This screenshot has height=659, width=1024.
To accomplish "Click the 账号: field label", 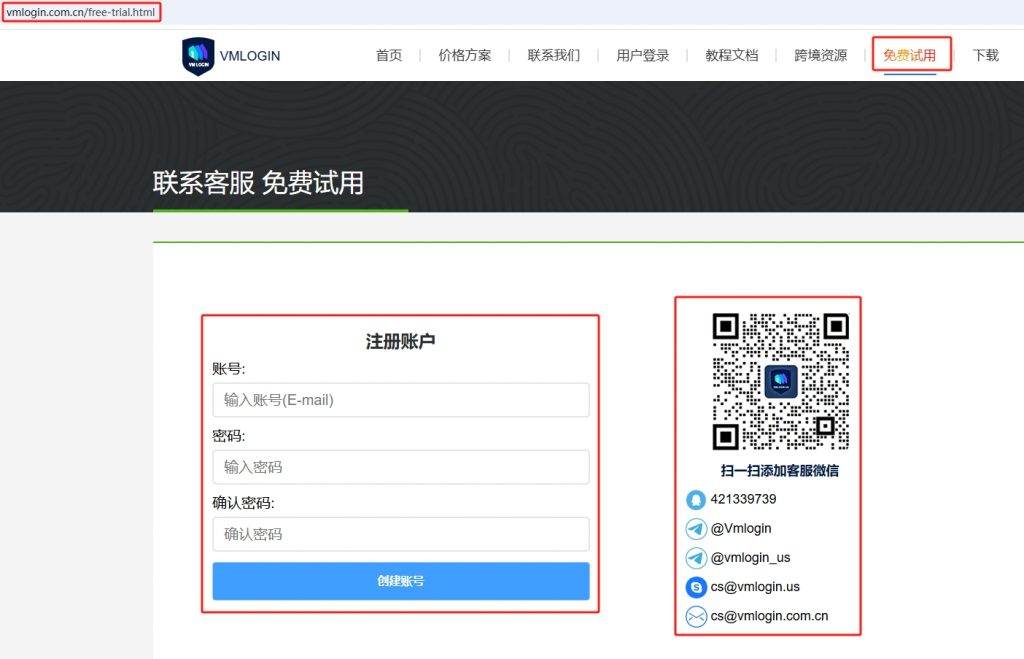I will (229, 369).
